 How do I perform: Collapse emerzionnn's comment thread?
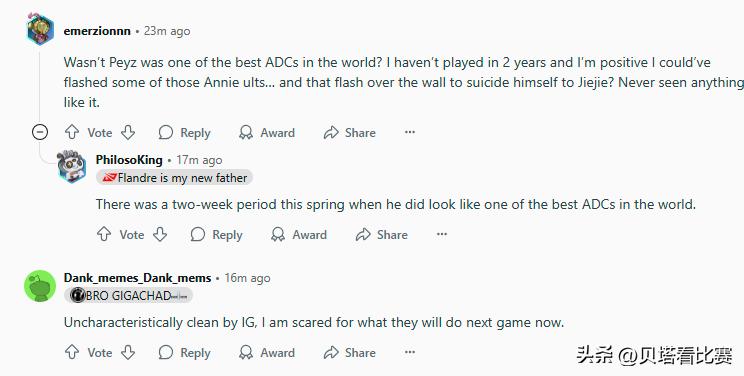click(x=40, y=132)
